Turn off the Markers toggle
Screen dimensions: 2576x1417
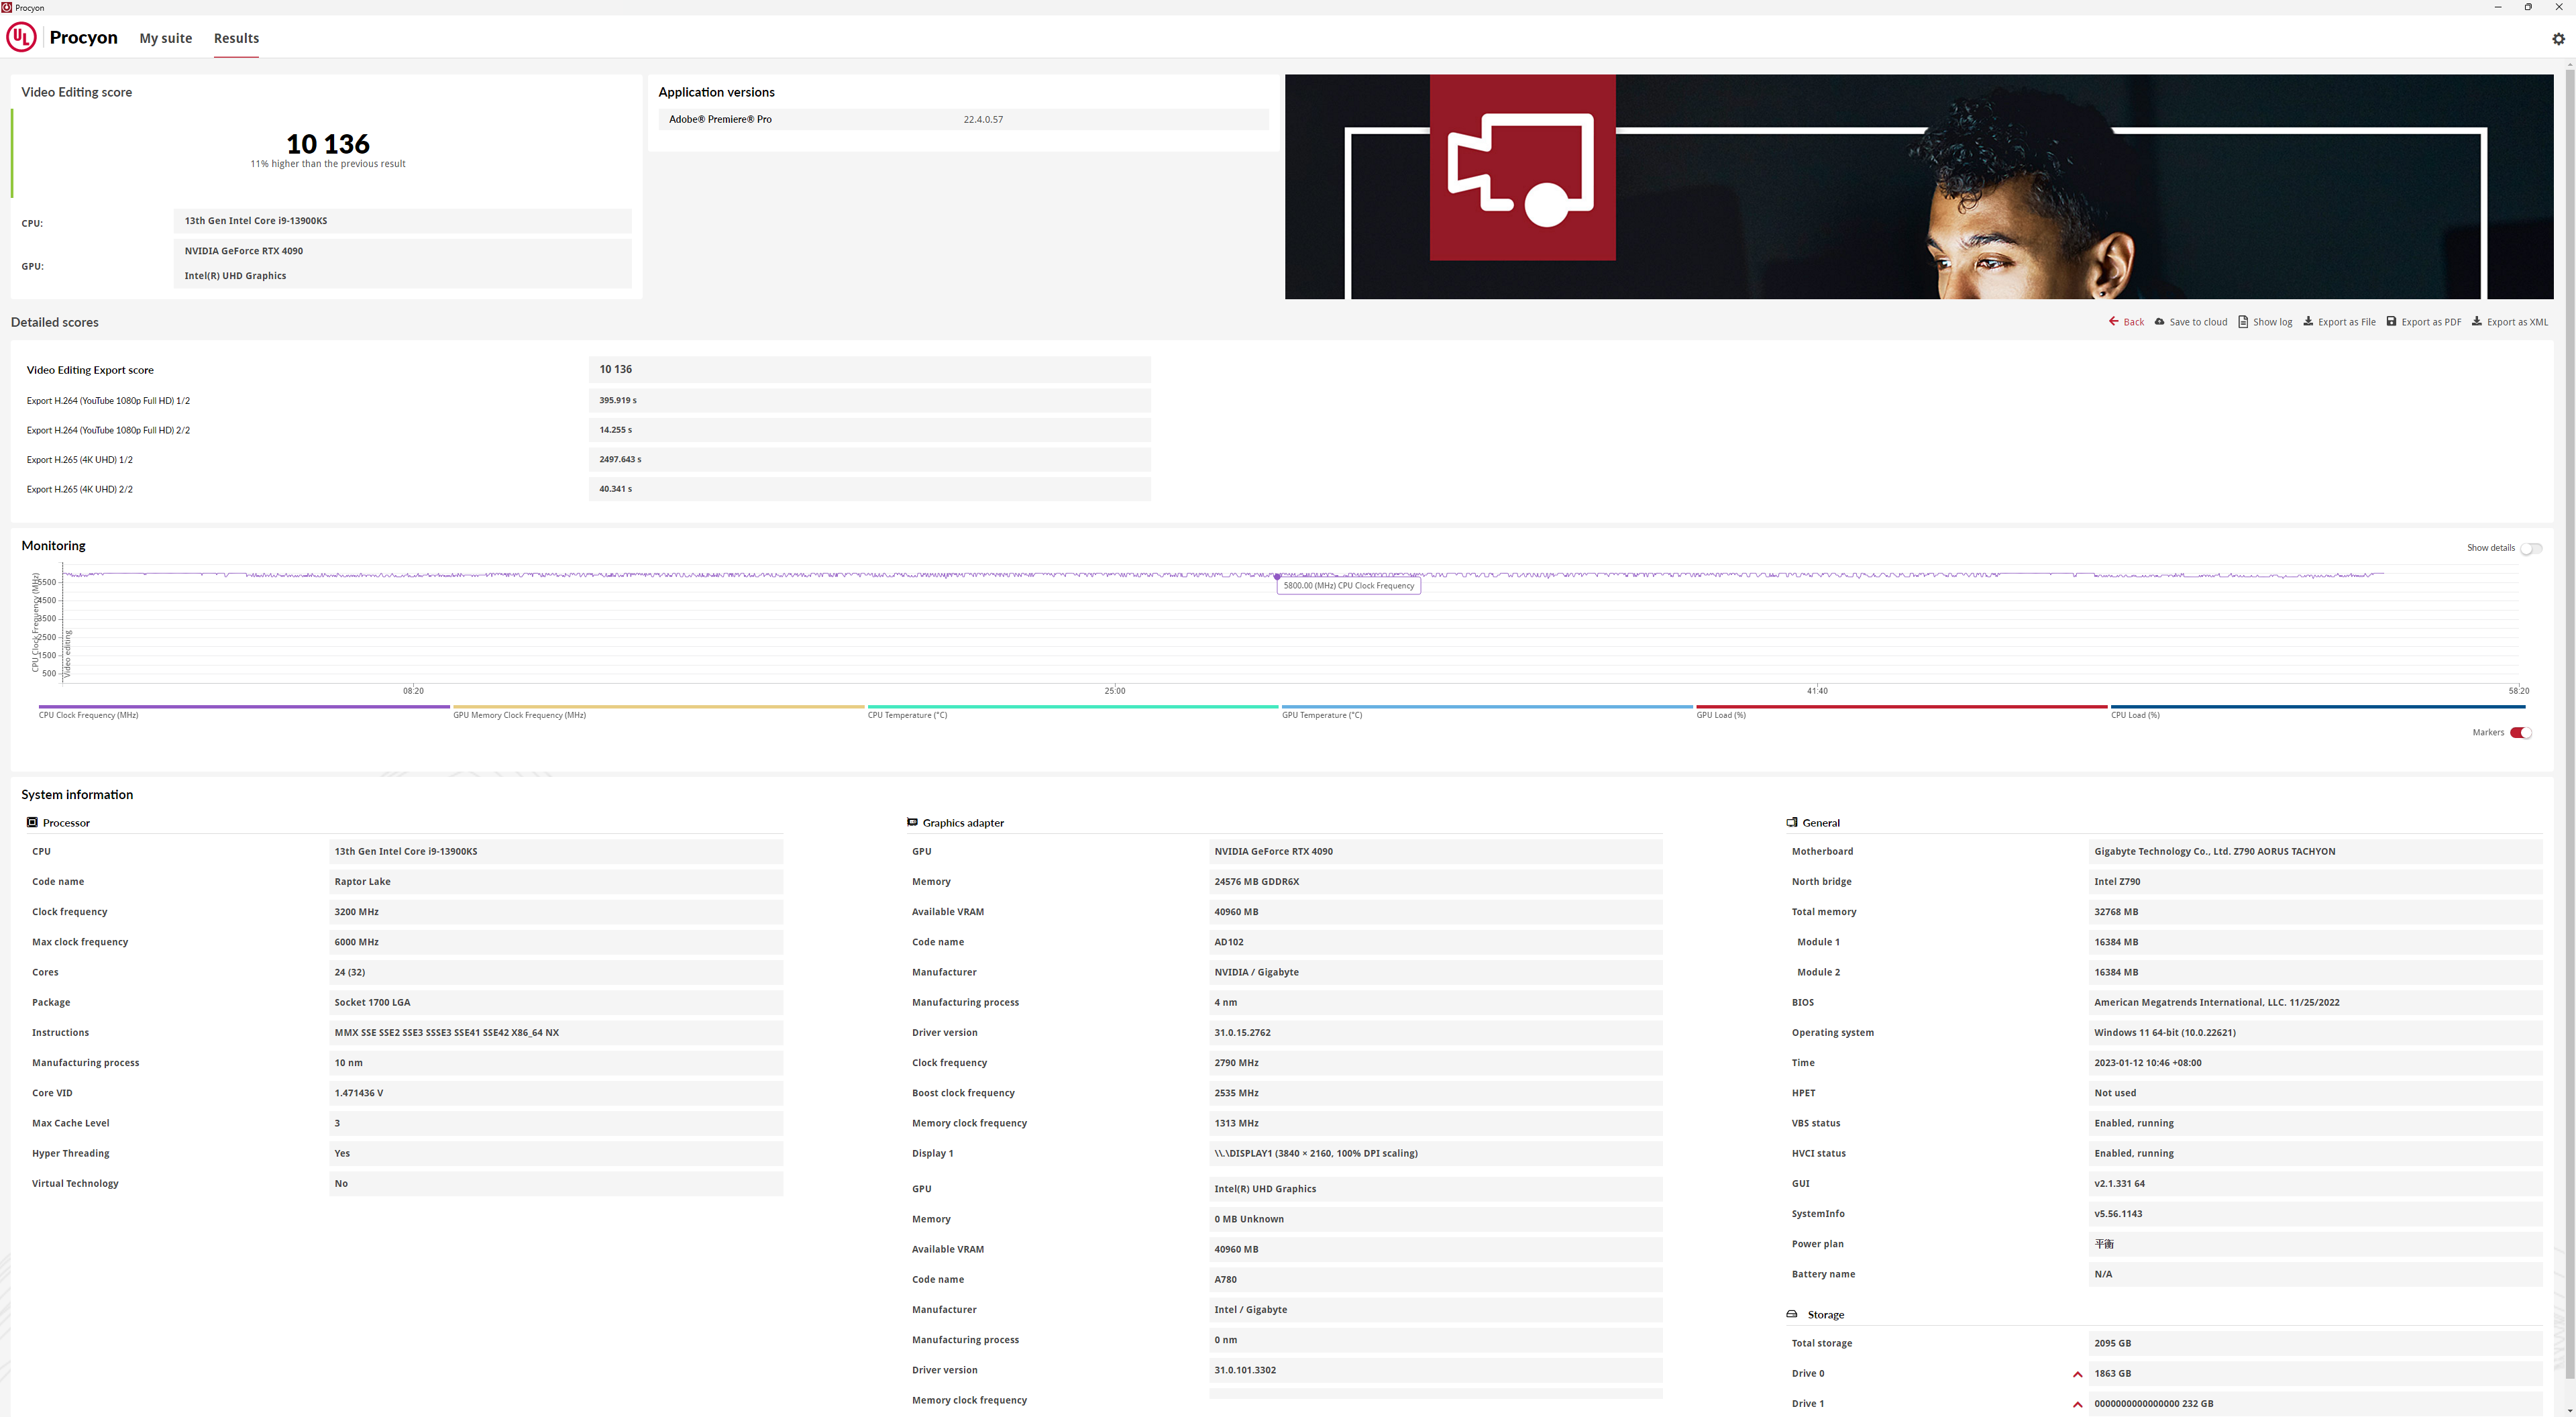click(2520, 733)
